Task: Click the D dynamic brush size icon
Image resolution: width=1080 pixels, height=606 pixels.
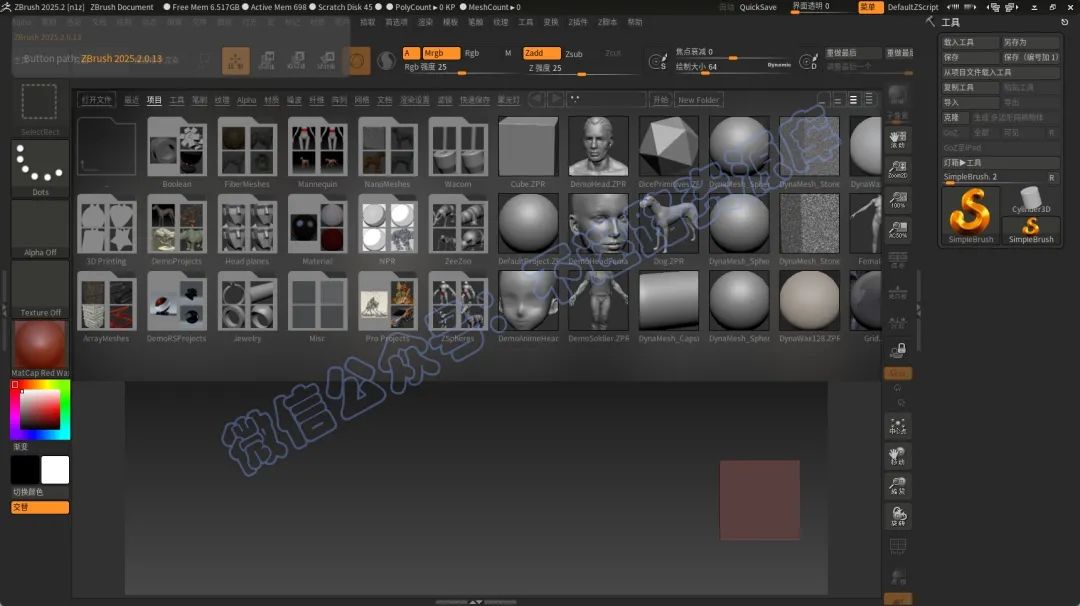Action: (808, 62)
